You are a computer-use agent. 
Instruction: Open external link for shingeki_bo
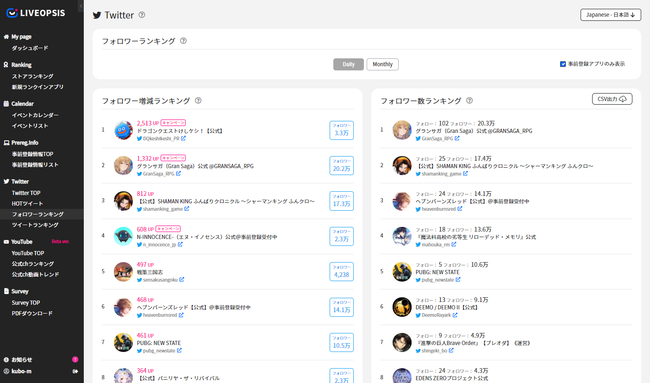[x=451, y=351]
